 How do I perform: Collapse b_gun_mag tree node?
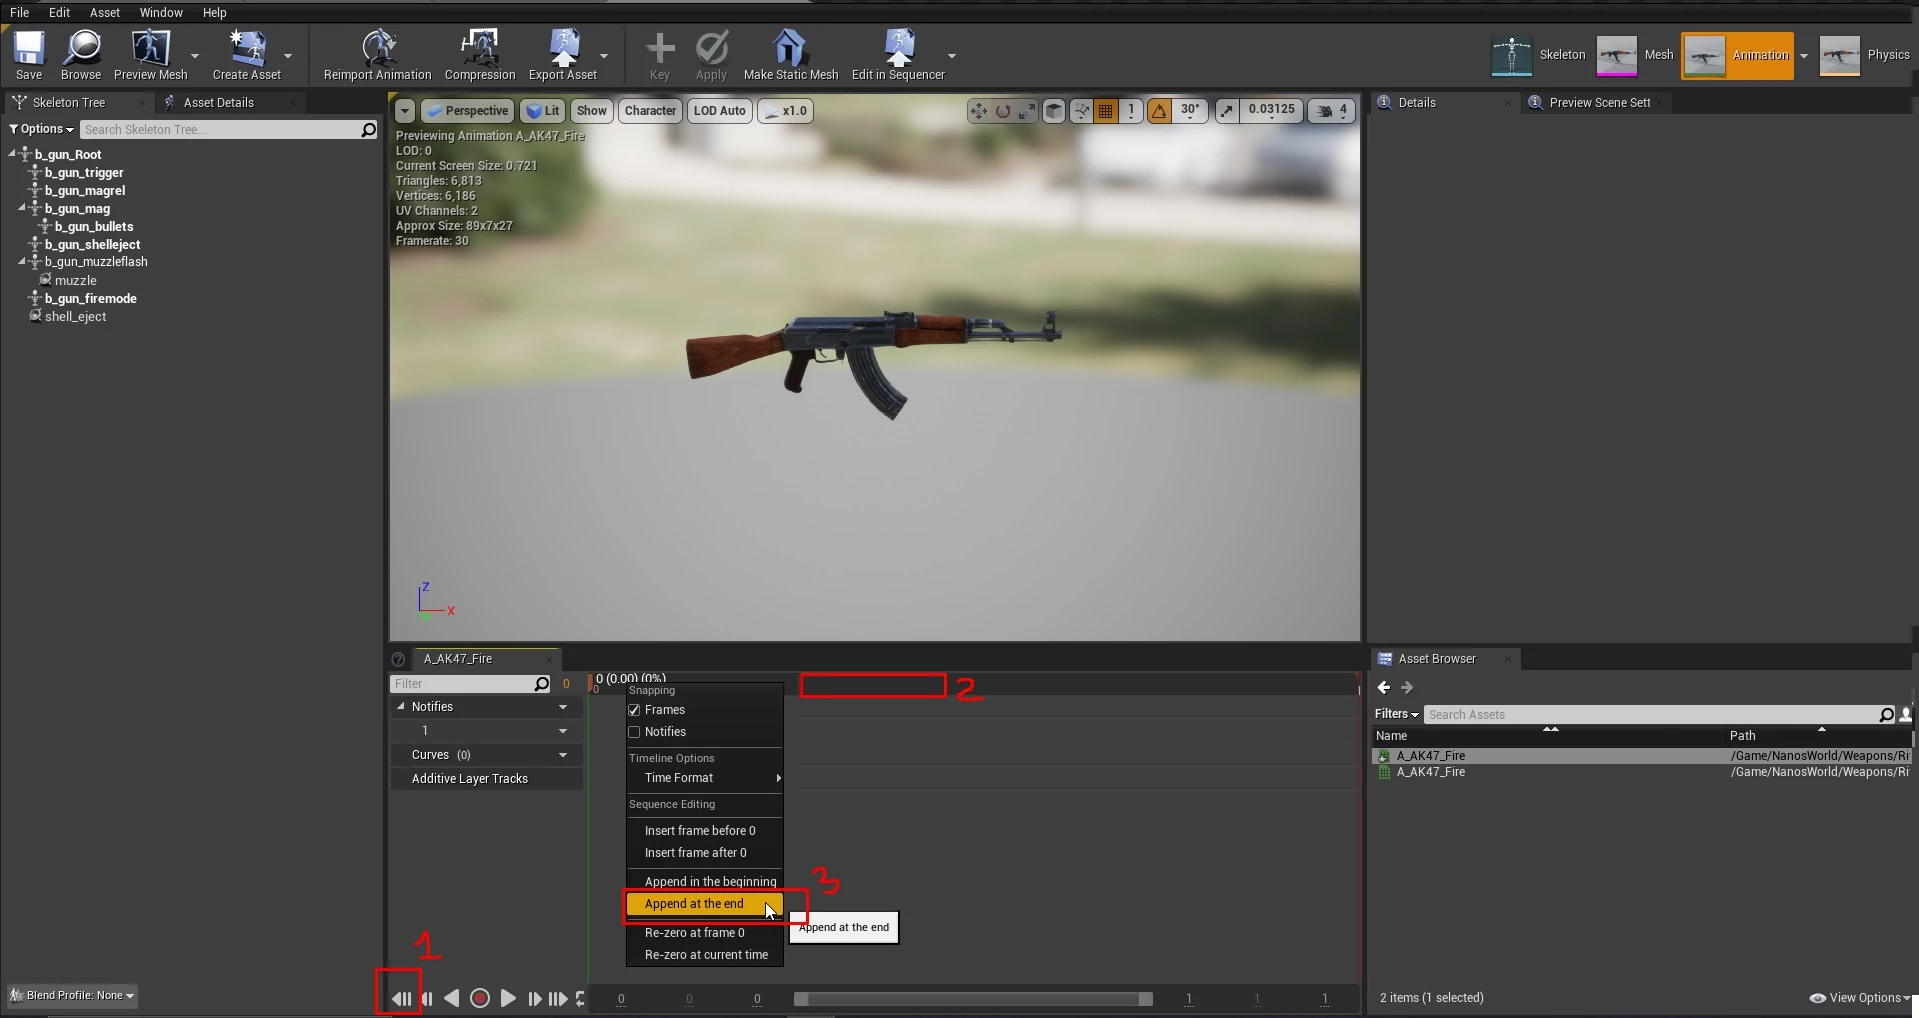pos(22,208)
